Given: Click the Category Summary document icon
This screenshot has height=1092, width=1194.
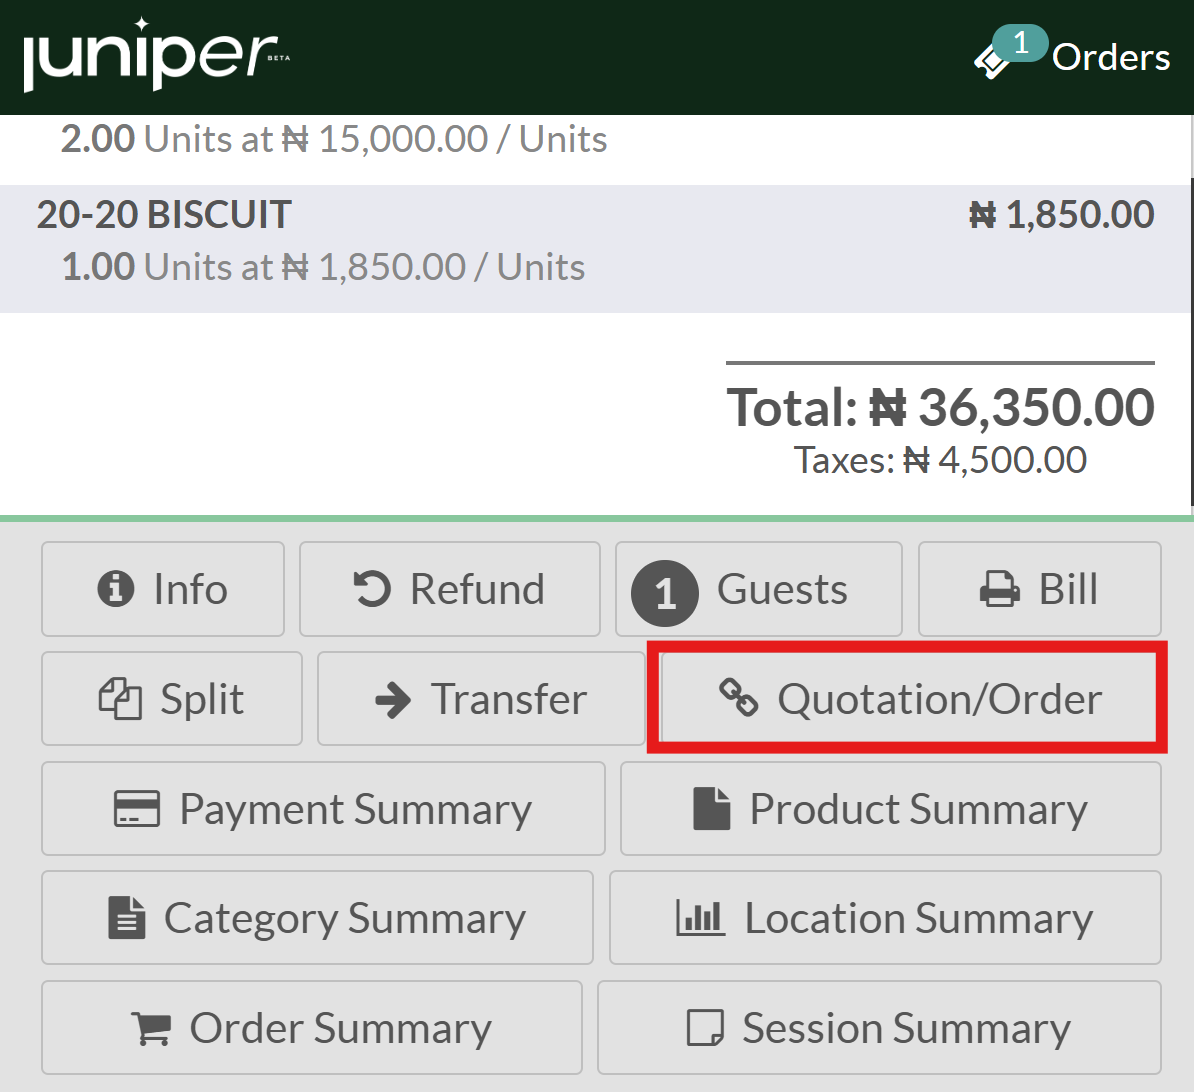Looking at the screenshot, I should (126, 918).
